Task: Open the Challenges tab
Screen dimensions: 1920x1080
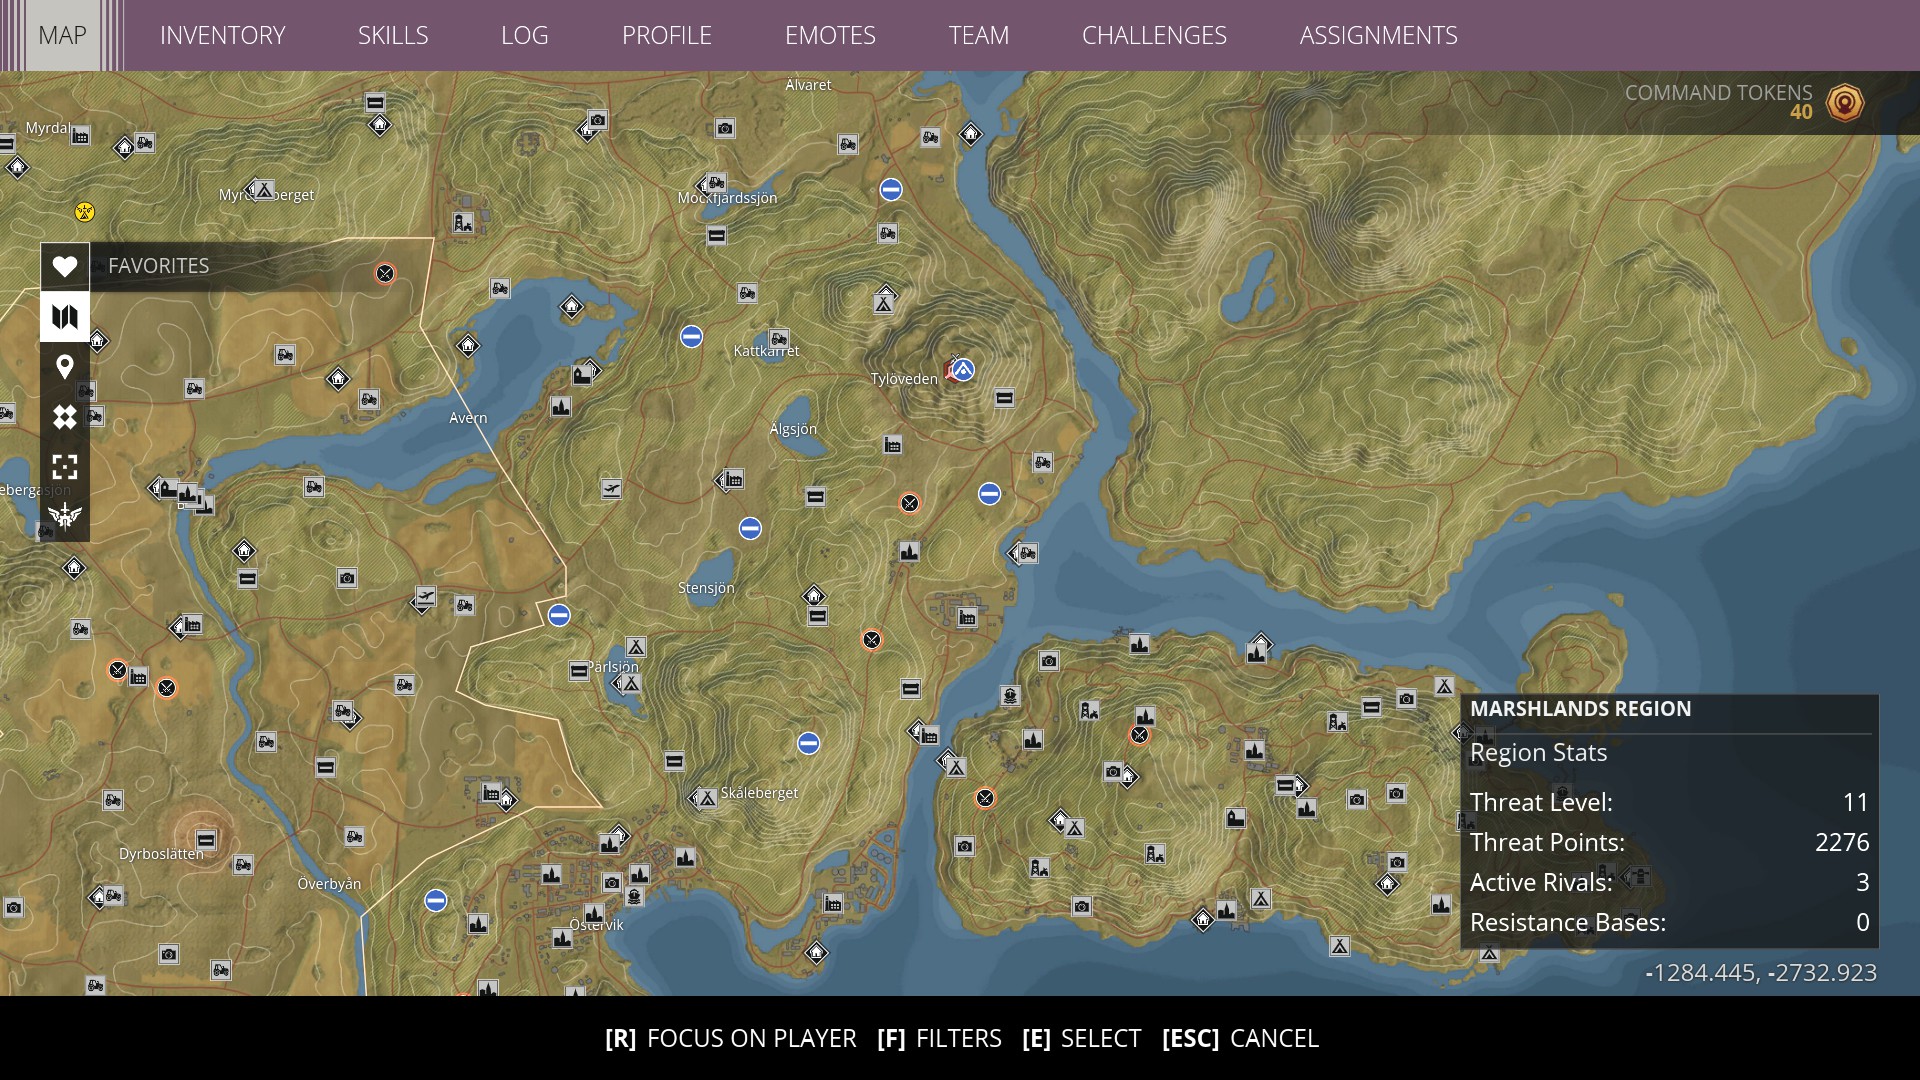Action: 1154,36
